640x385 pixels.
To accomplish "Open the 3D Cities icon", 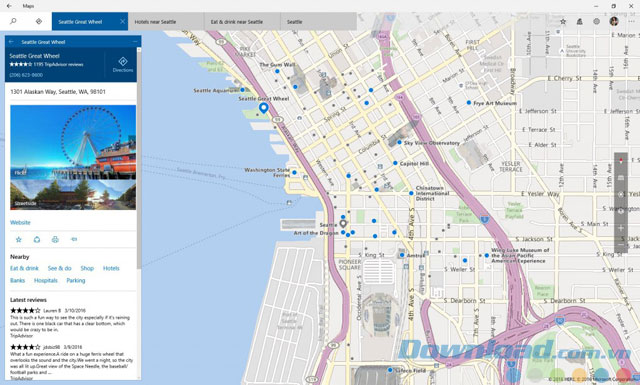I will pyautogui.click(x=580, y=21).
